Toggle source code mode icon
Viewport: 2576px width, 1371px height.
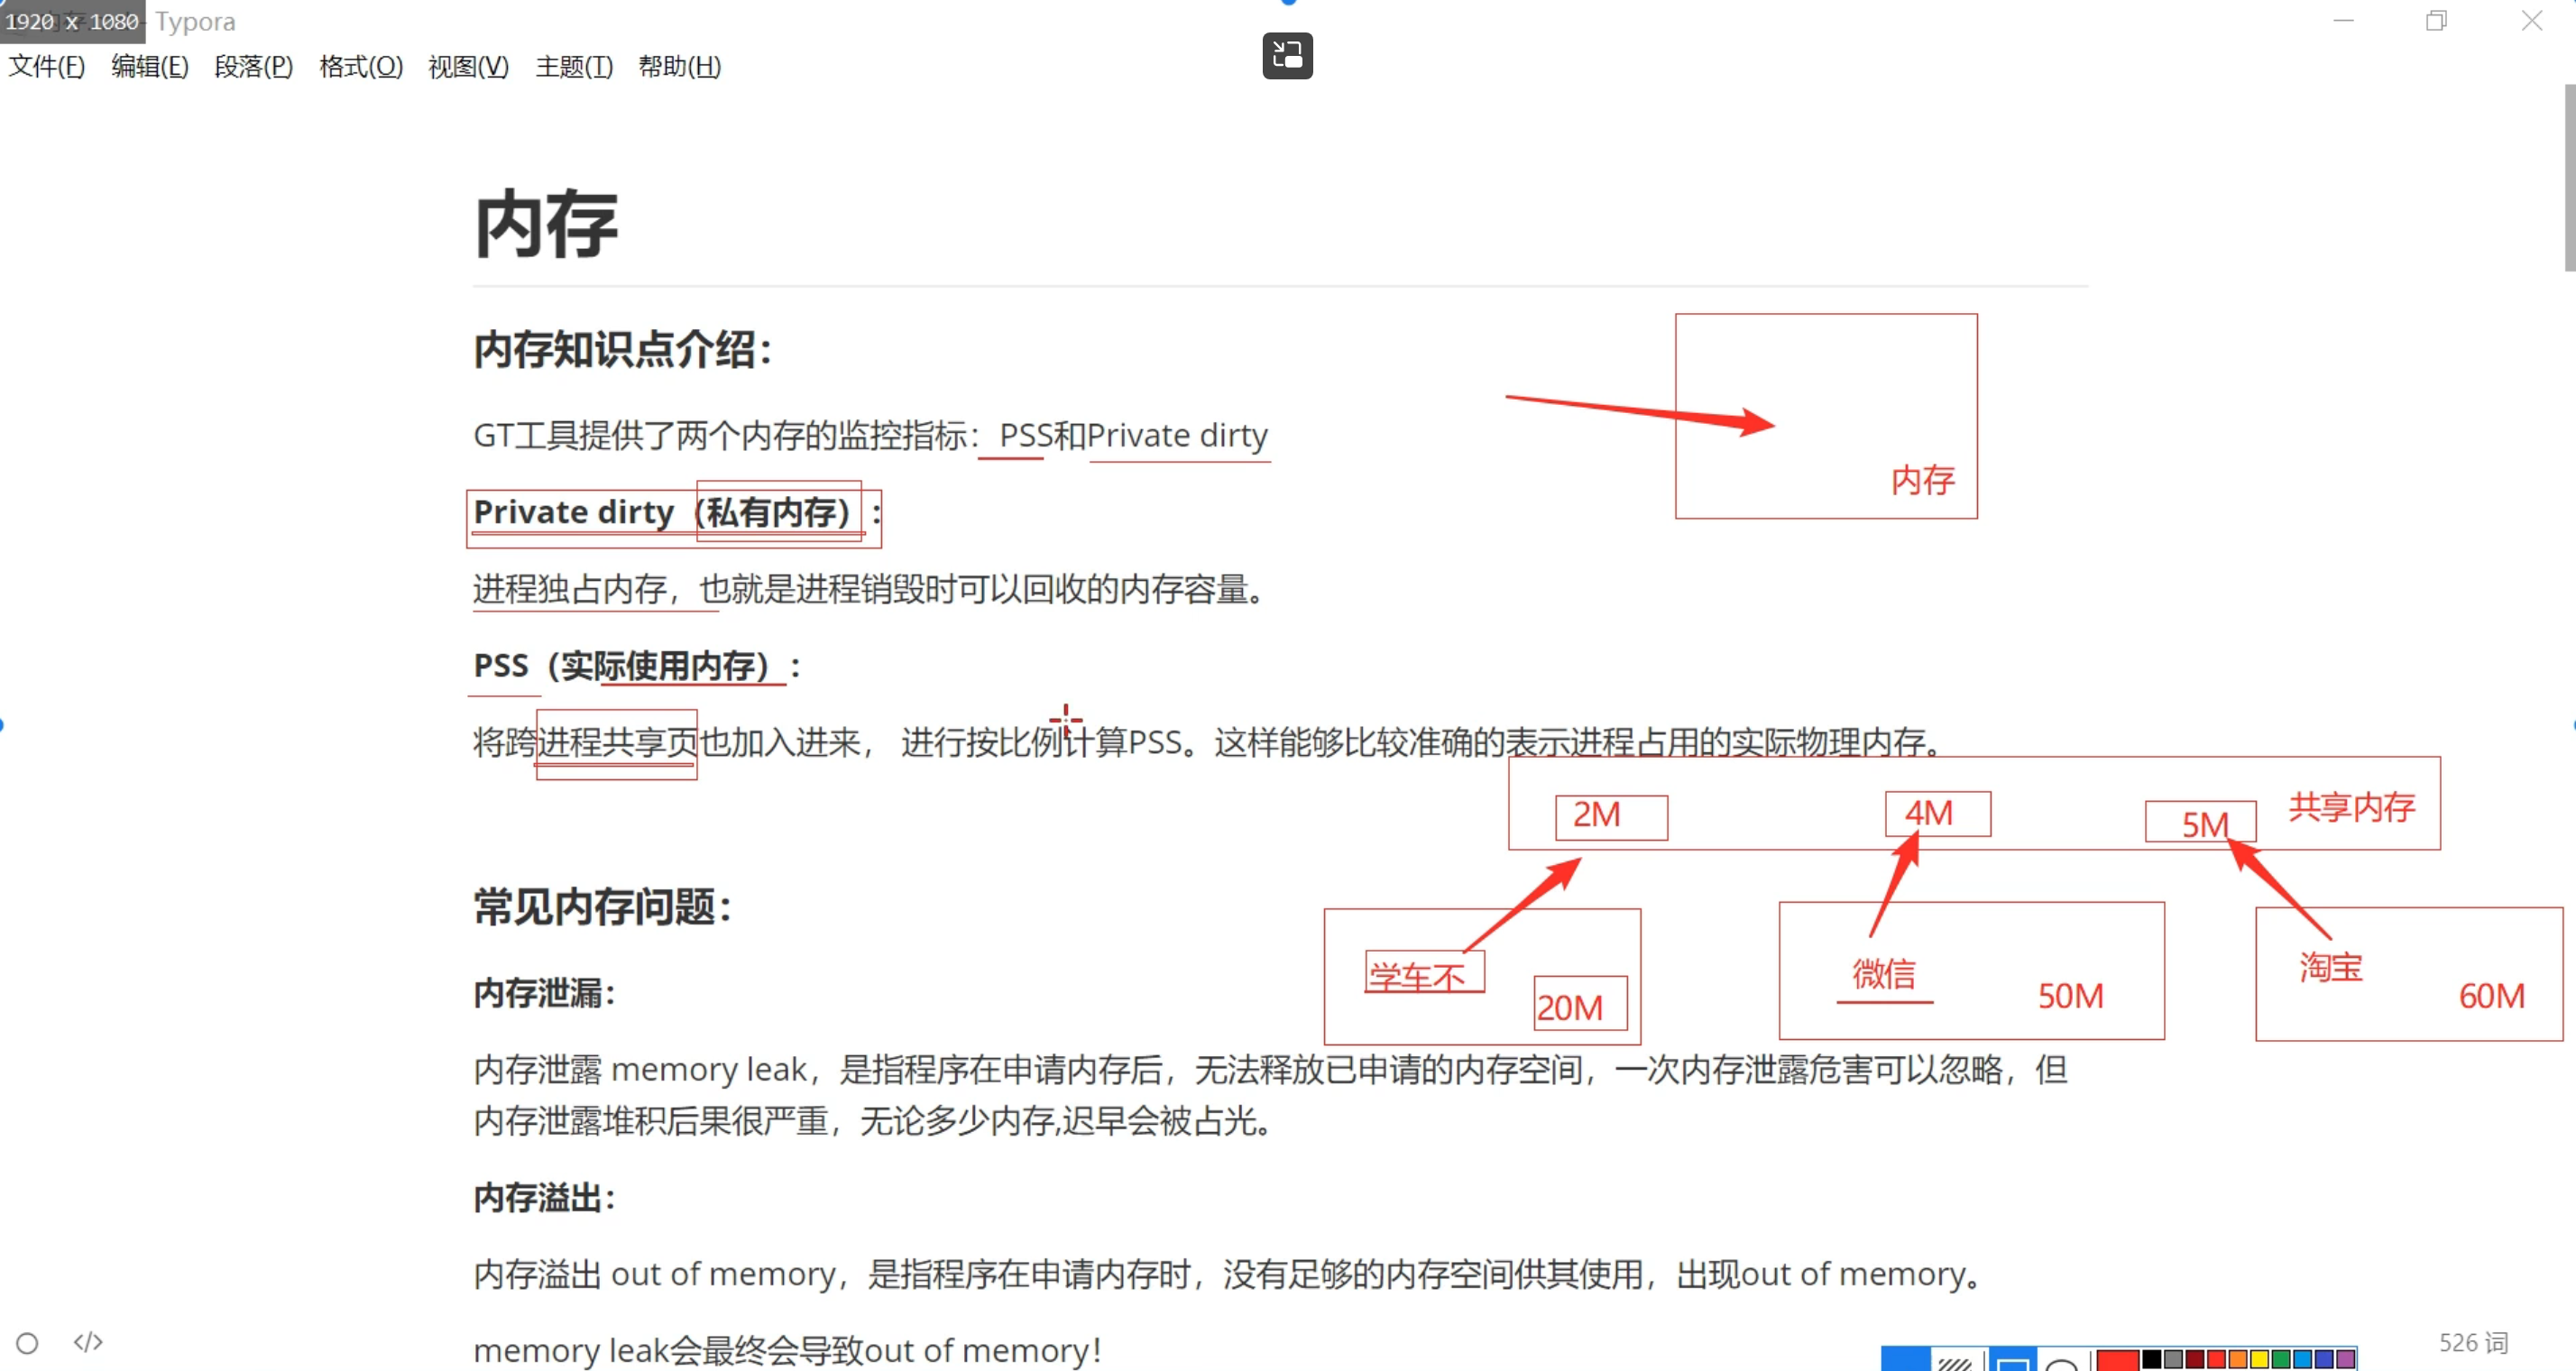88,1341
